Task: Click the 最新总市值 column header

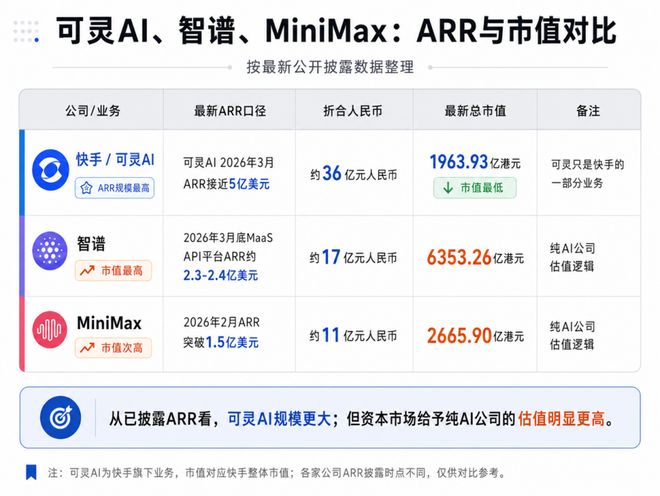Action: tap(475, 111)
